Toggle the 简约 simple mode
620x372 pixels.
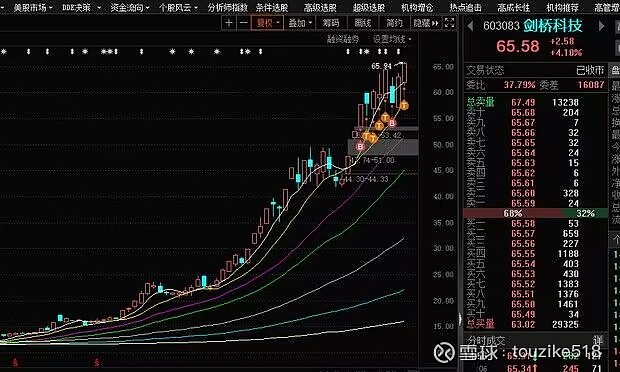coord(394,23)
